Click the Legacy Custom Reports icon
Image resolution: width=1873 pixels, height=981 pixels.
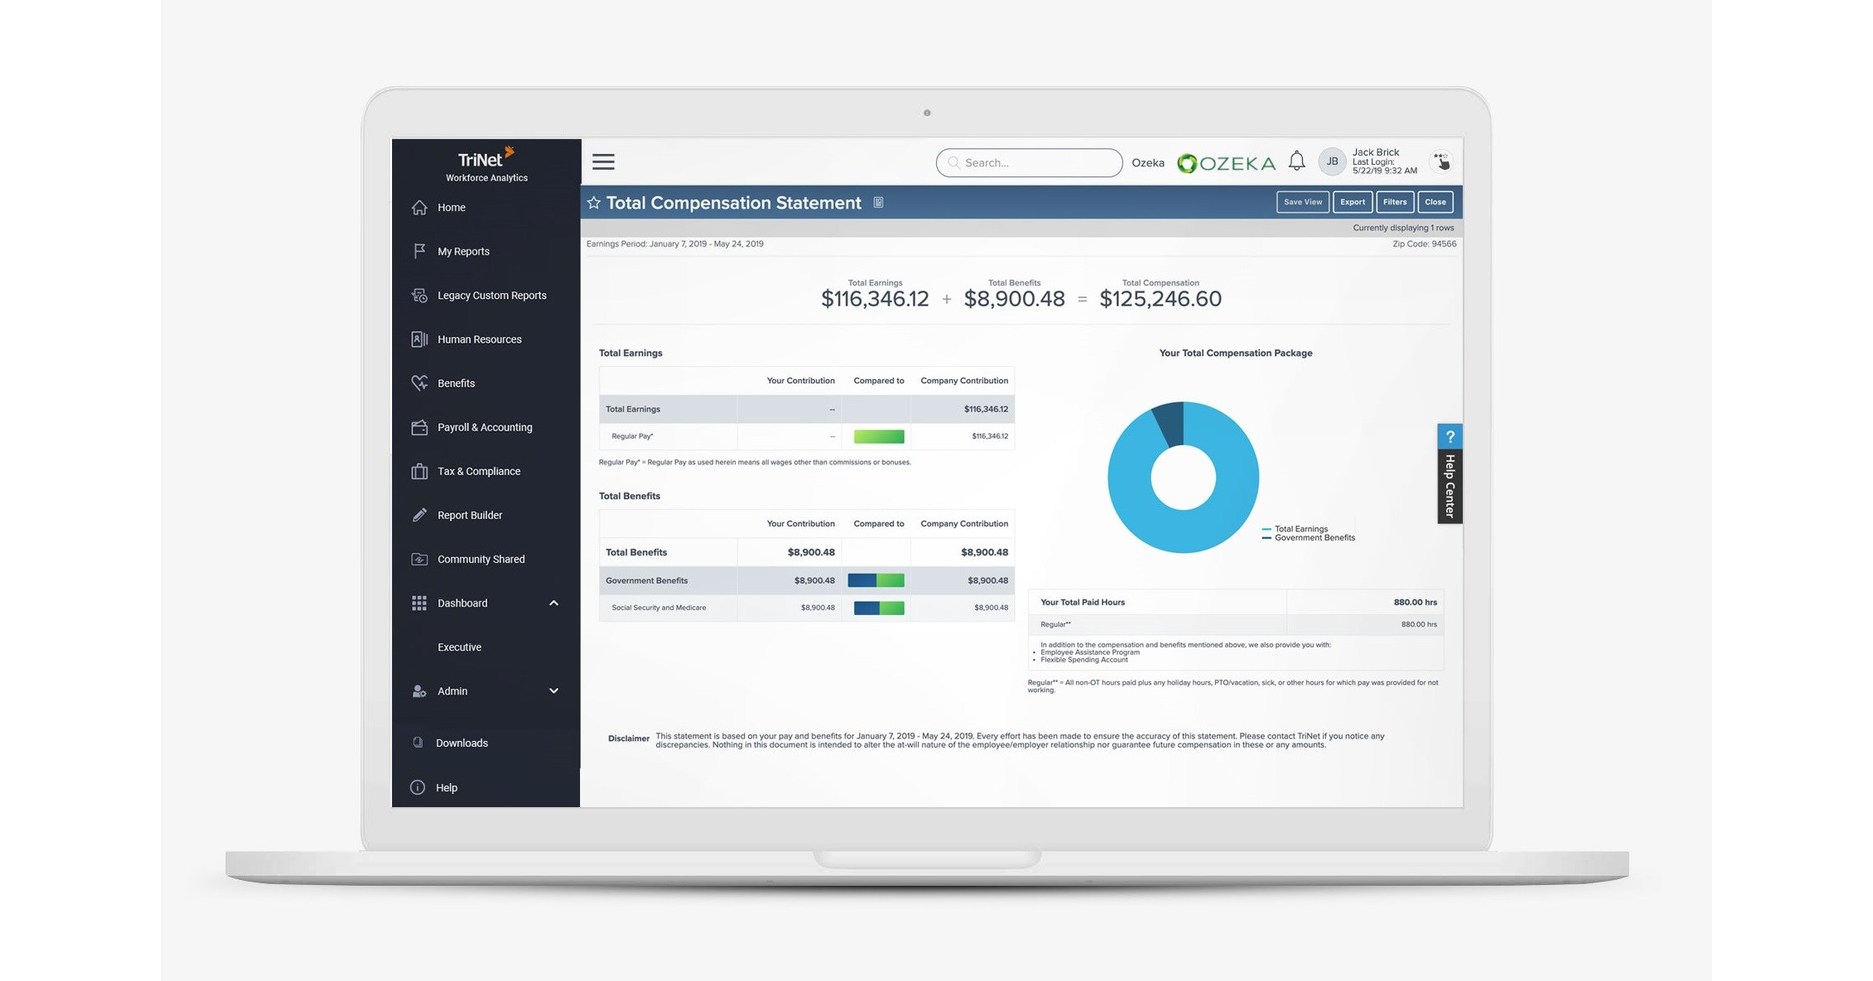click(419, 295)
